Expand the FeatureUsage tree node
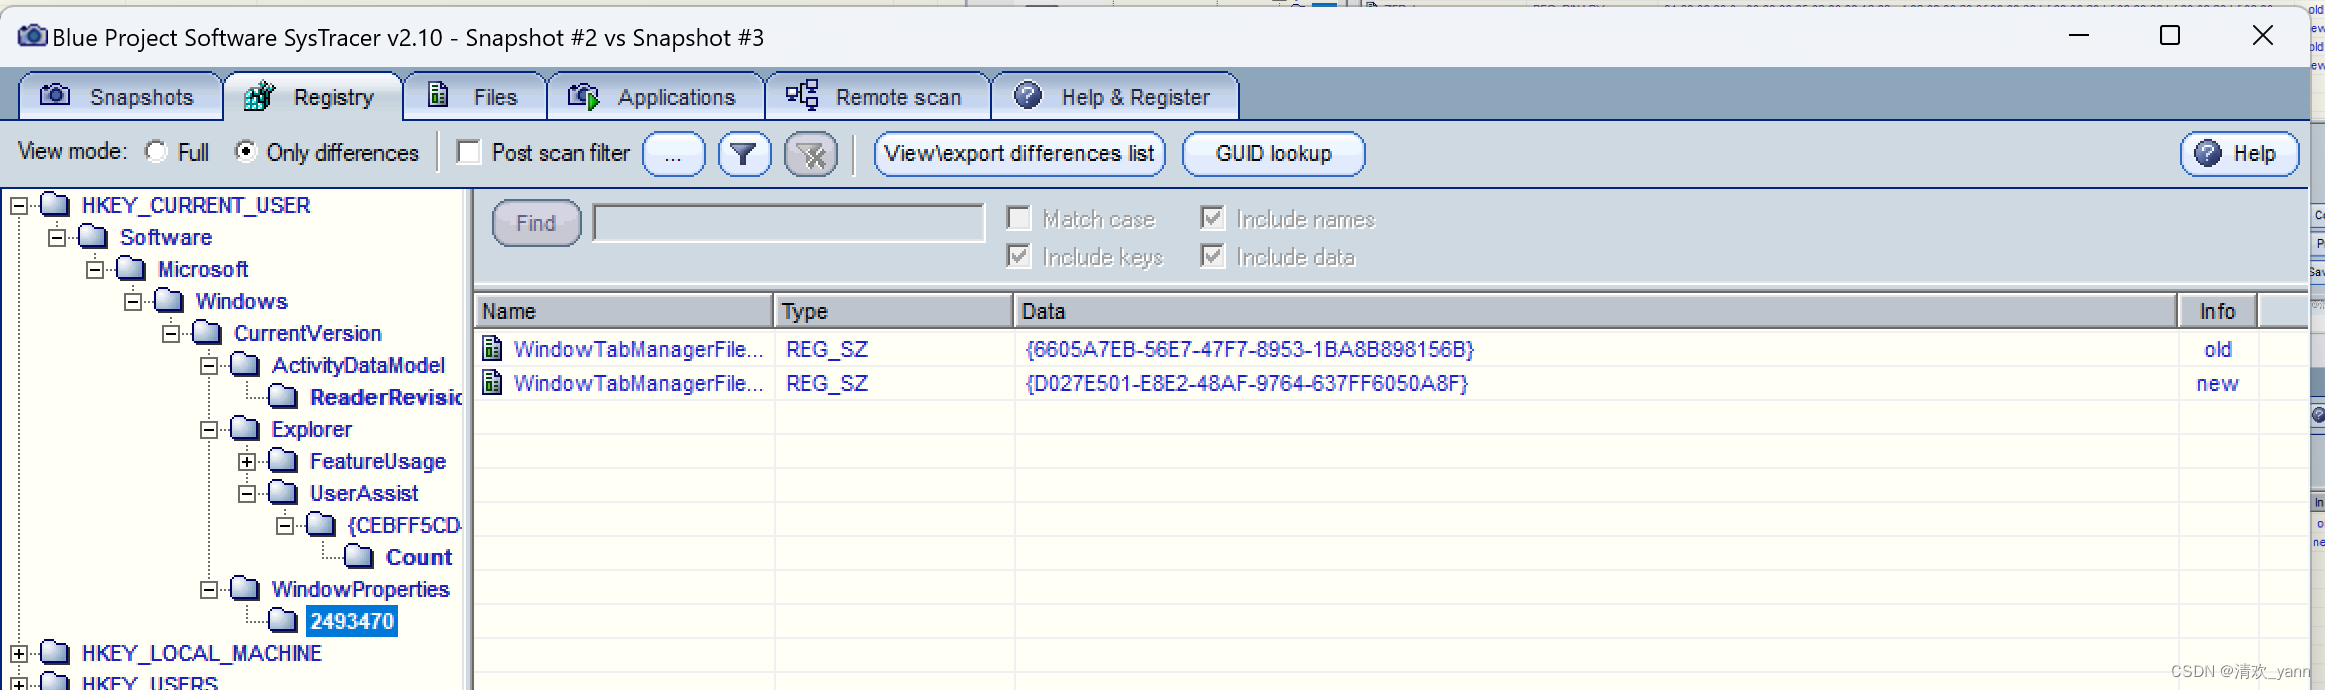 coord(247,462)
